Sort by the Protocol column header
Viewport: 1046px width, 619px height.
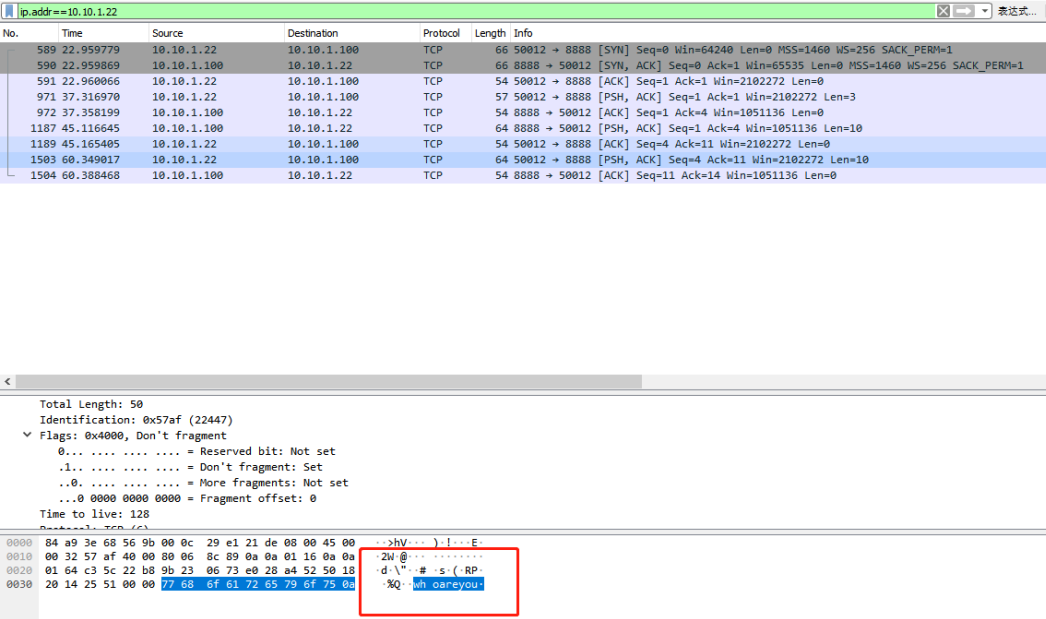tap(445, 33)
